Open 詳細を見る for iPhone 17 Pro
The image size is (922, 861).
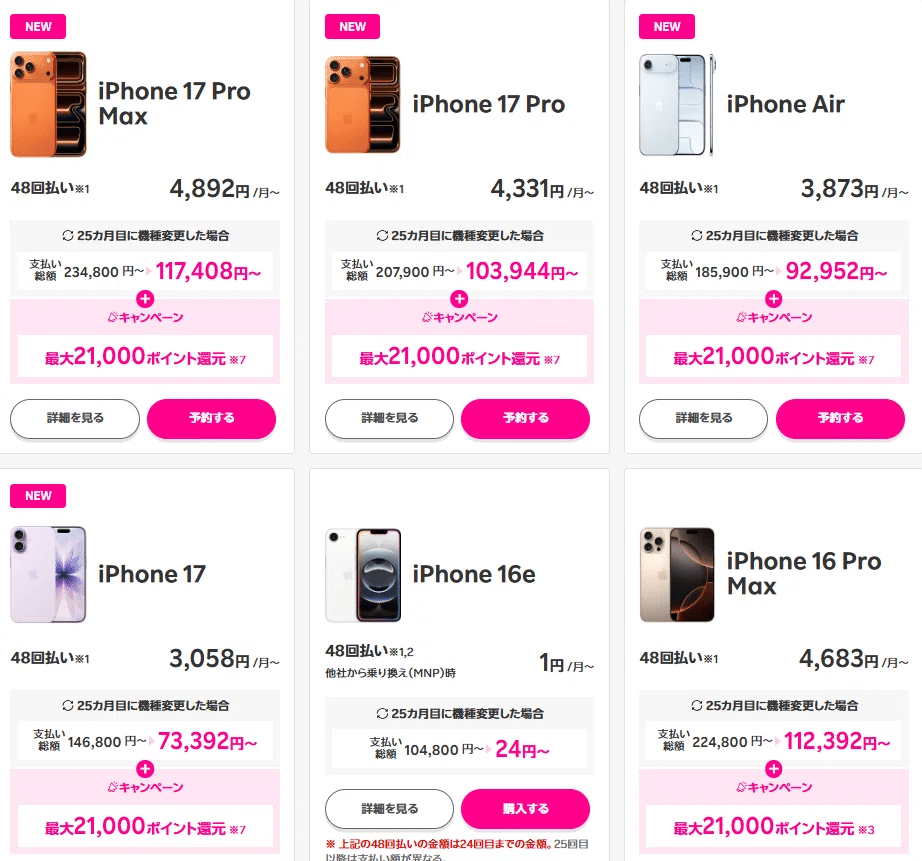point(389,419)
